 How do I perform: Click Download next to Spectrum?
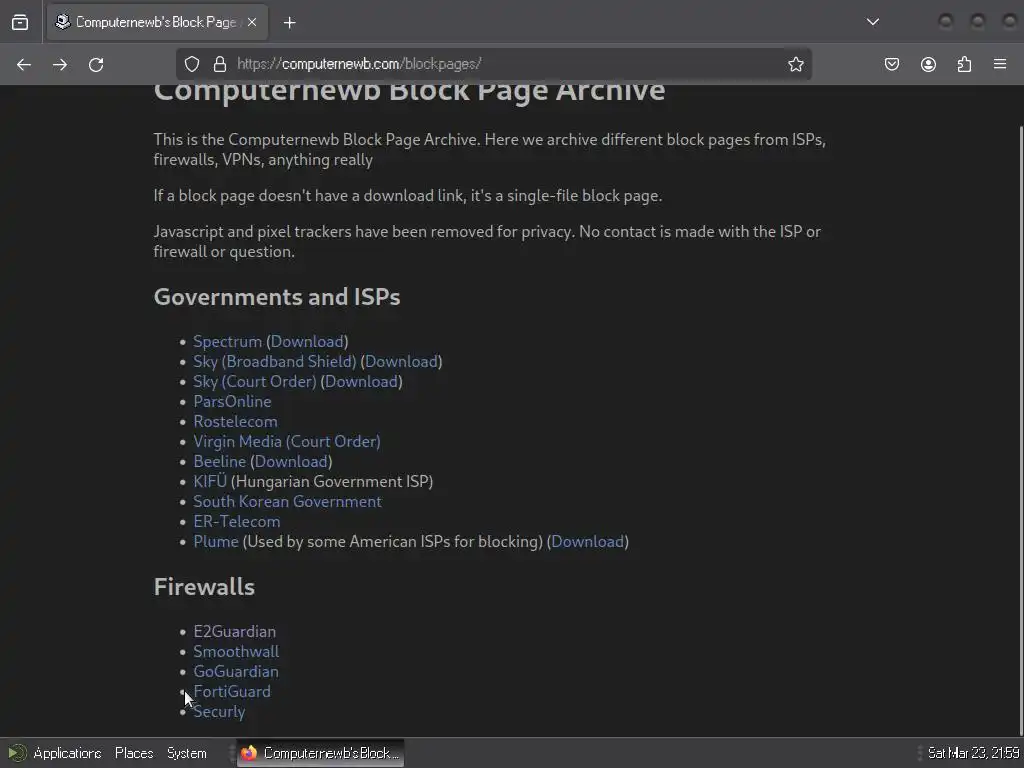307,342
